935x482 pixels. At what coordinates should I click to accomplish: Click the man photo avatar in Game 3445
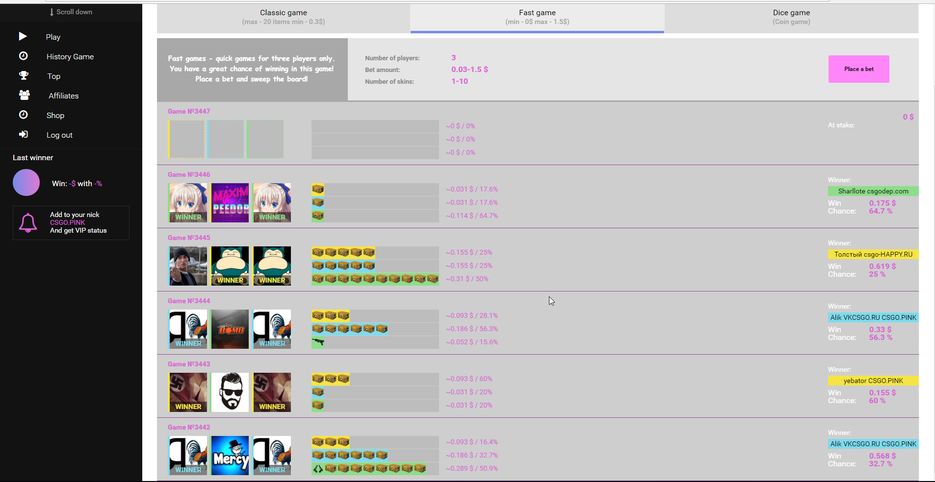pyautogui.click(x=188, y=266)
